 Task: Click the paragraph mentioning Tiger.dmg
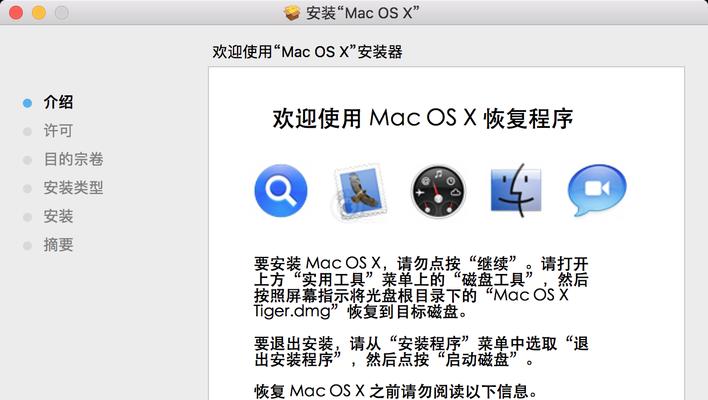tap(421, 288)
